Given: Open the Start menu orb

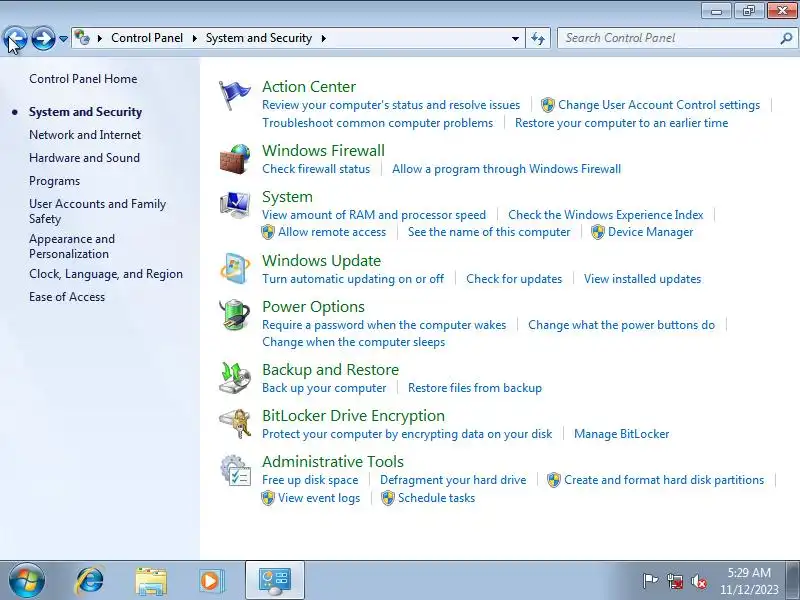Looking at the screenshot, I should pyautogui.click(x=26, y=581).
